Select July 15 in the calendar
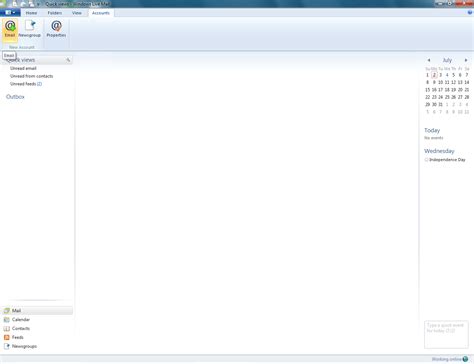 [x=428, y=90]
